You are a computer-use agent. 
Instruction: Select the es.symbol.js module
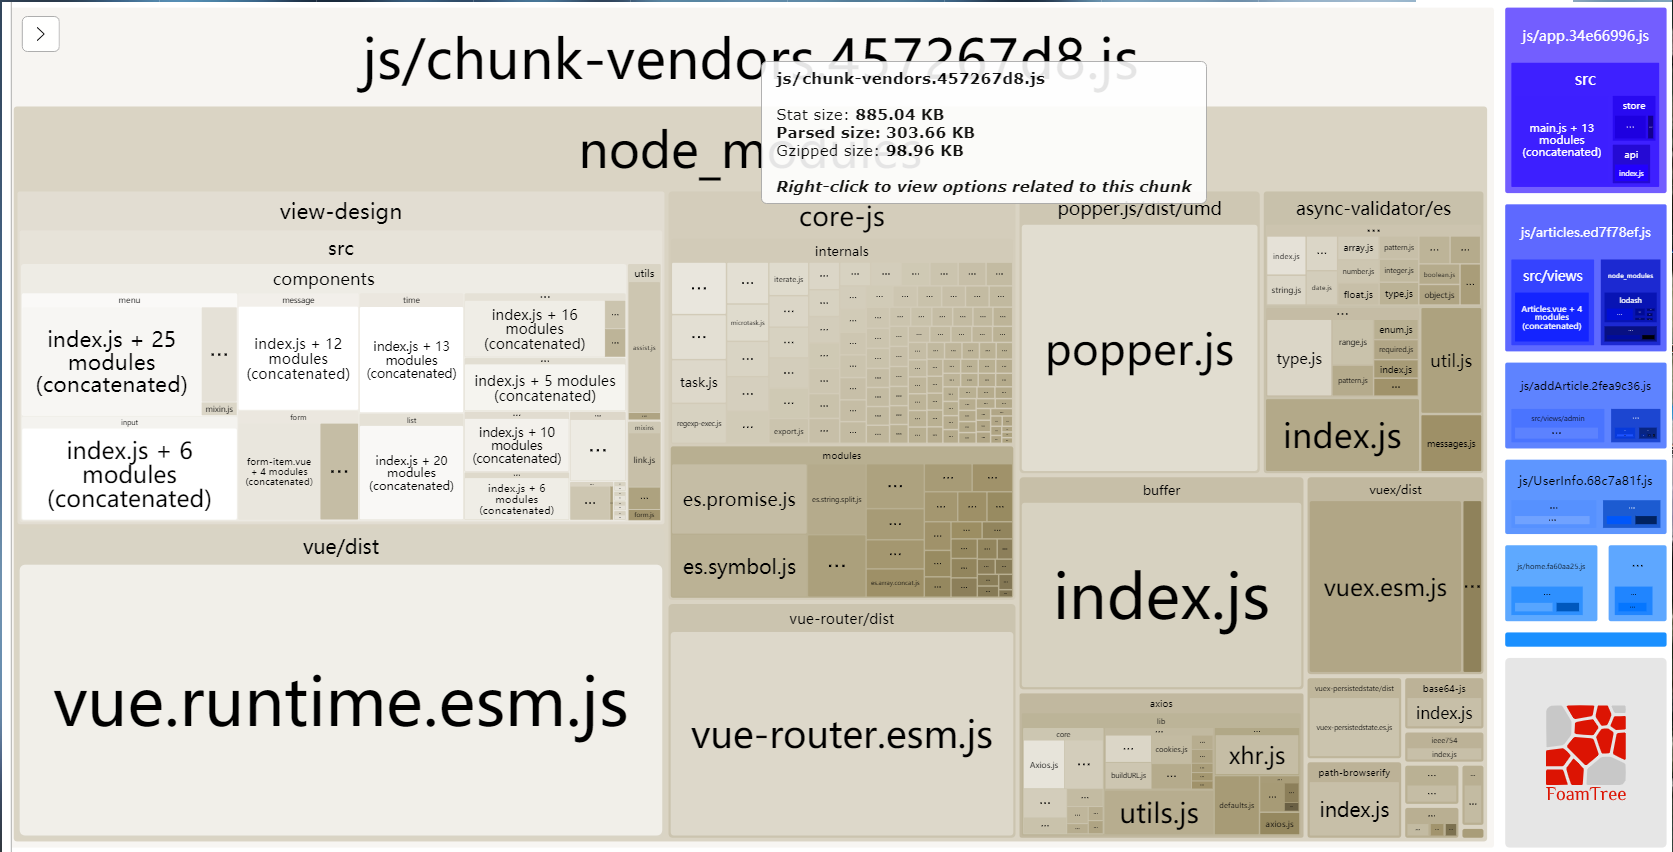click(739, 567)
